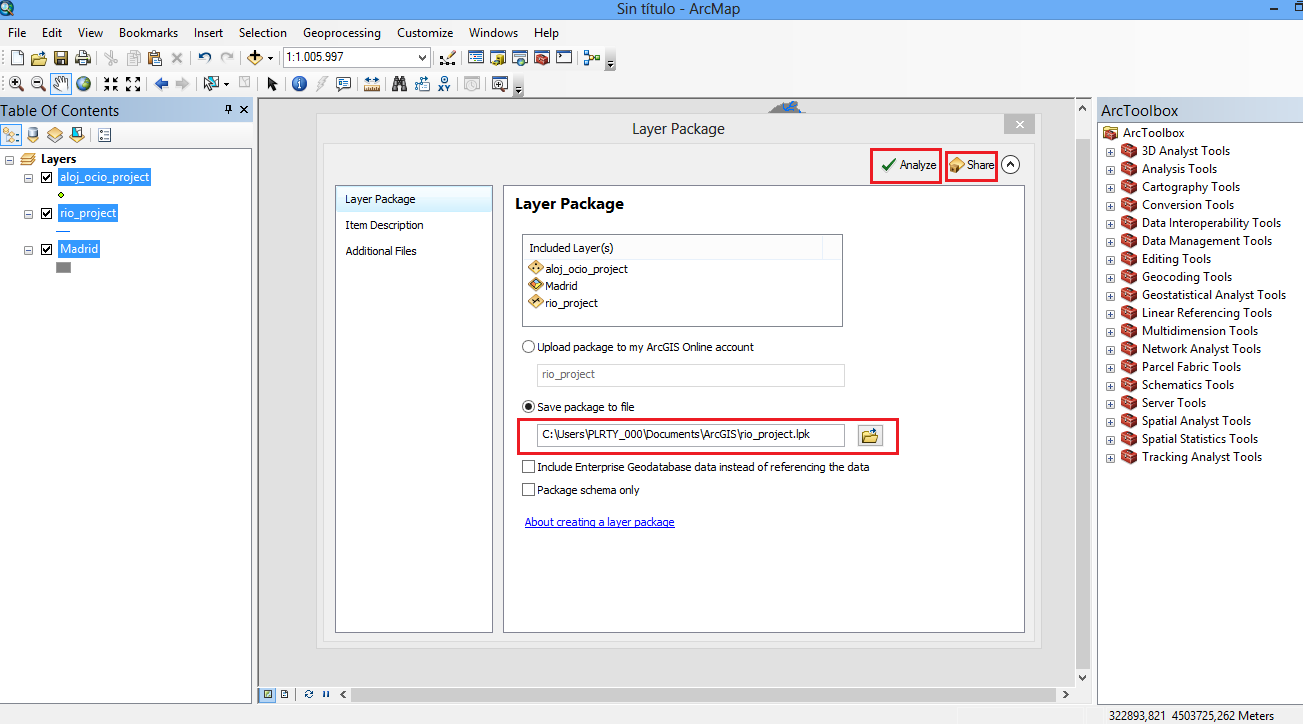1303x724 pixels.
Task: Open the Python window icon
Action: tap(564, 58)
